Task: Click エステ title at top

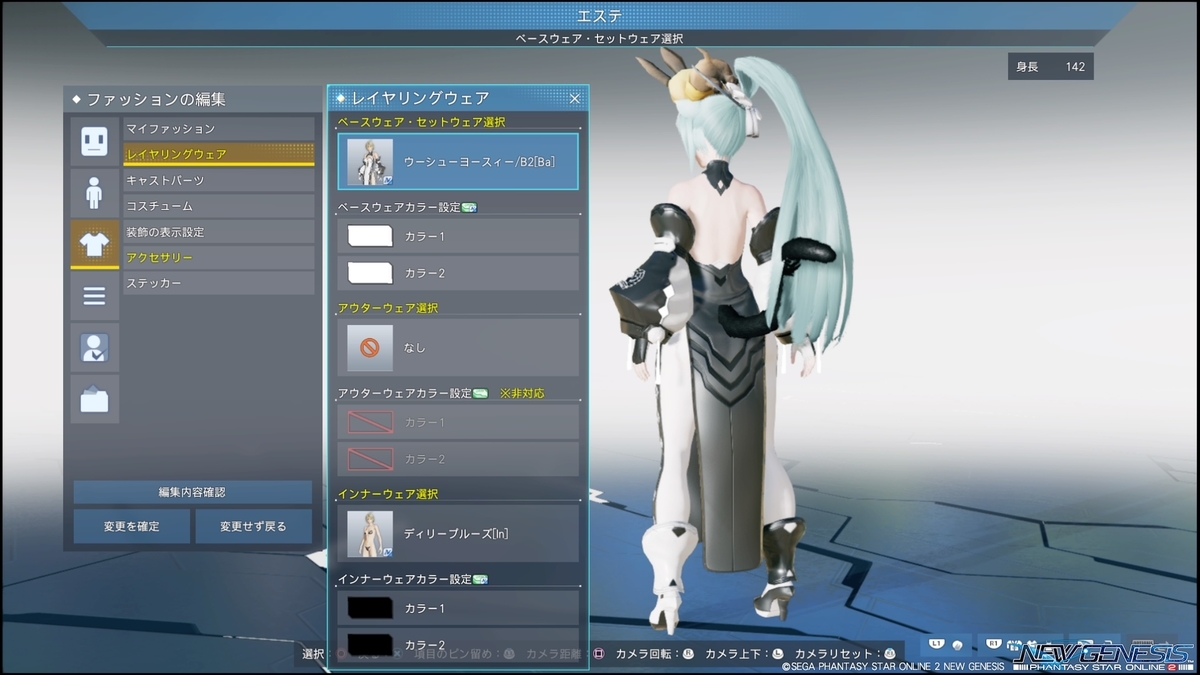Action: coord(599,16)
